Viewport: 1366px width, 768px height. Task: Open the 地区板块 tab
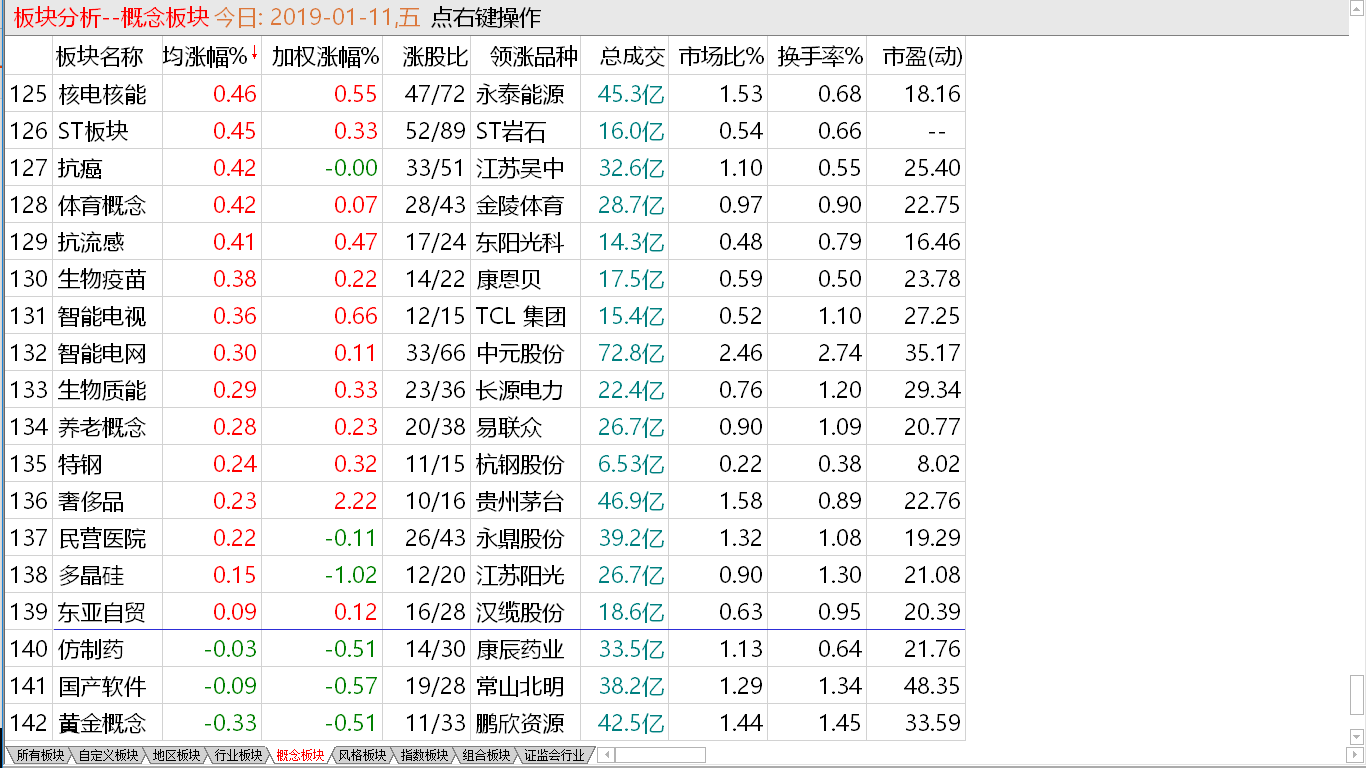[x=176, y=755]
